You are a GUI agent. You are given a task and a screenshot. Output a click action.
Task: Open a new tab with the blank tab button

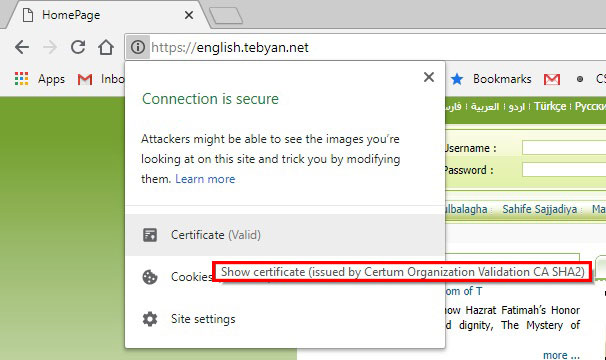pos(226,15)
